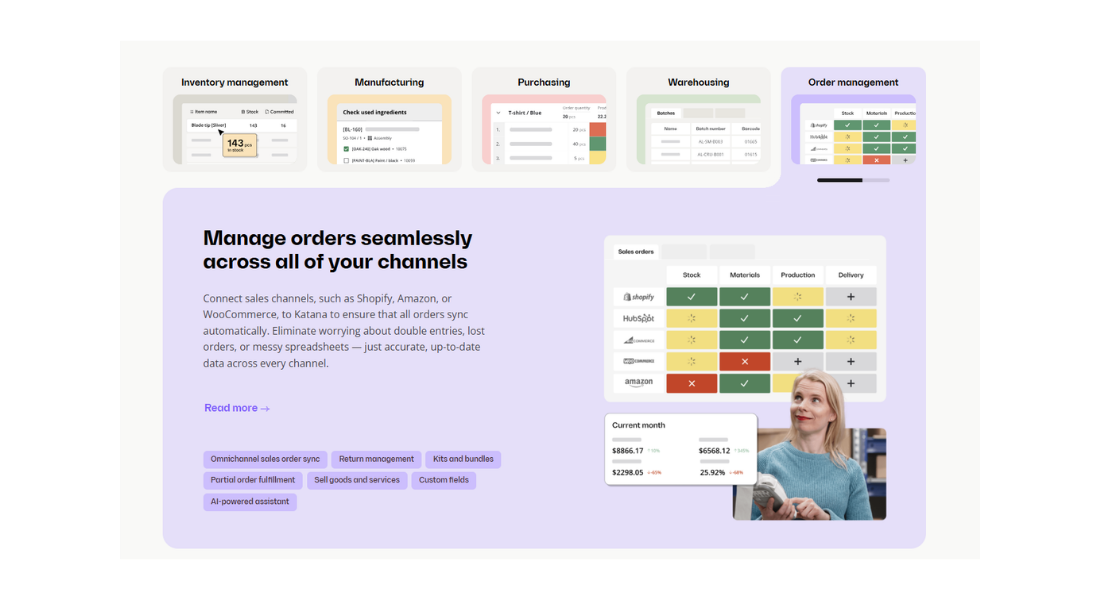The image size is (1100, 600).
Task: Click the Shopify logo in sales orders
Action: coord(638,297)
